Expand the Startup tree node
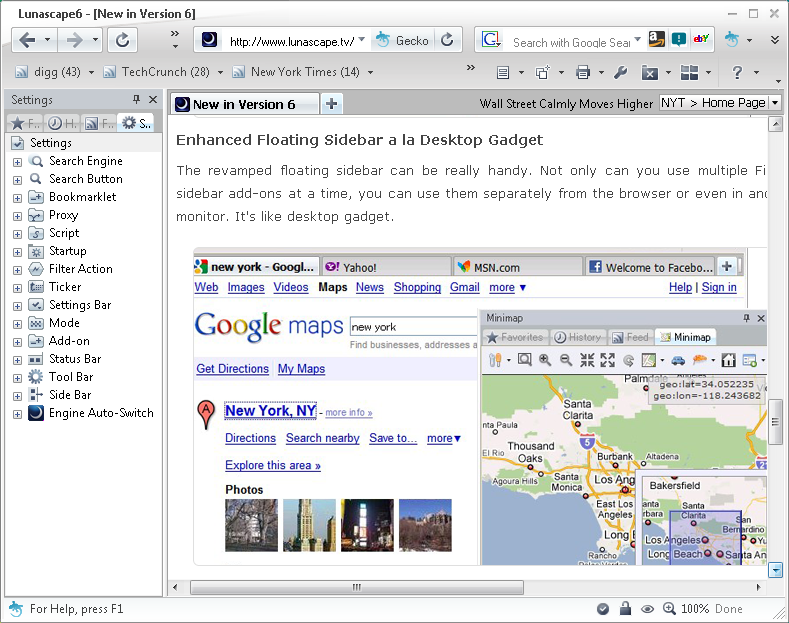 click(17, 252)
